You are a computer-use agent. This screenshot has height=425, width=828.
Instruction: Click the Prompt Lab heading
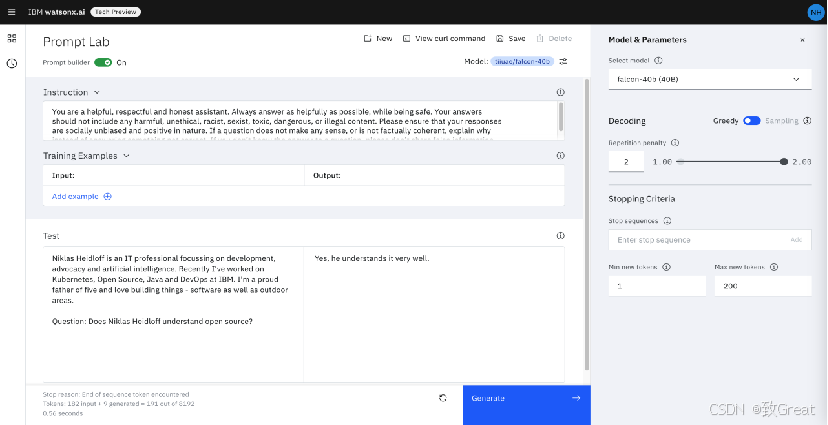[x=76, y=42]
